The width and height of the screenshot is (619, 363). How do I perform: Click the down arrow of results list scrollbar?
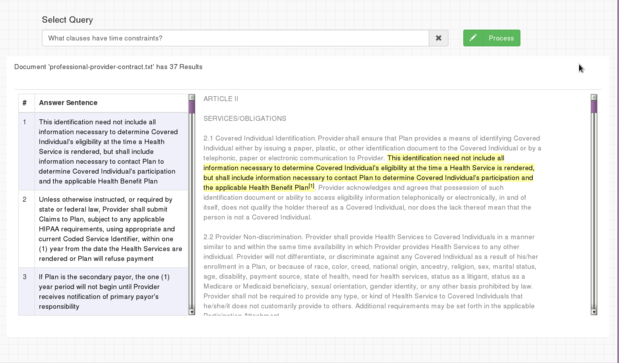pyautogui.click(x=192, y=312)
